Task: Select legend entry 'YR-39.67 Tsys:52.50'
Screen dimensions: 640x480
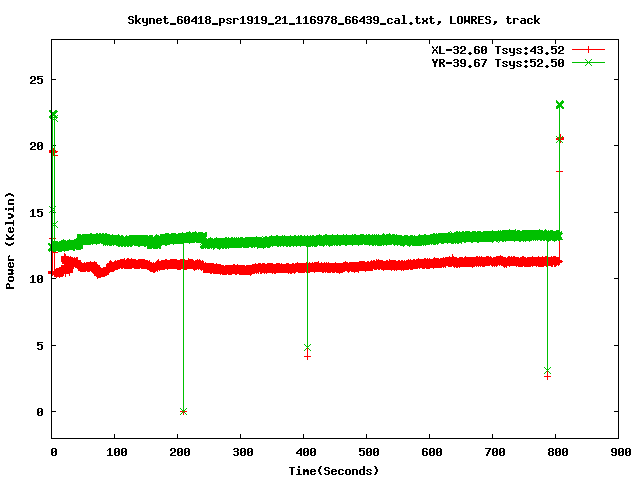Action: point(498,63)
